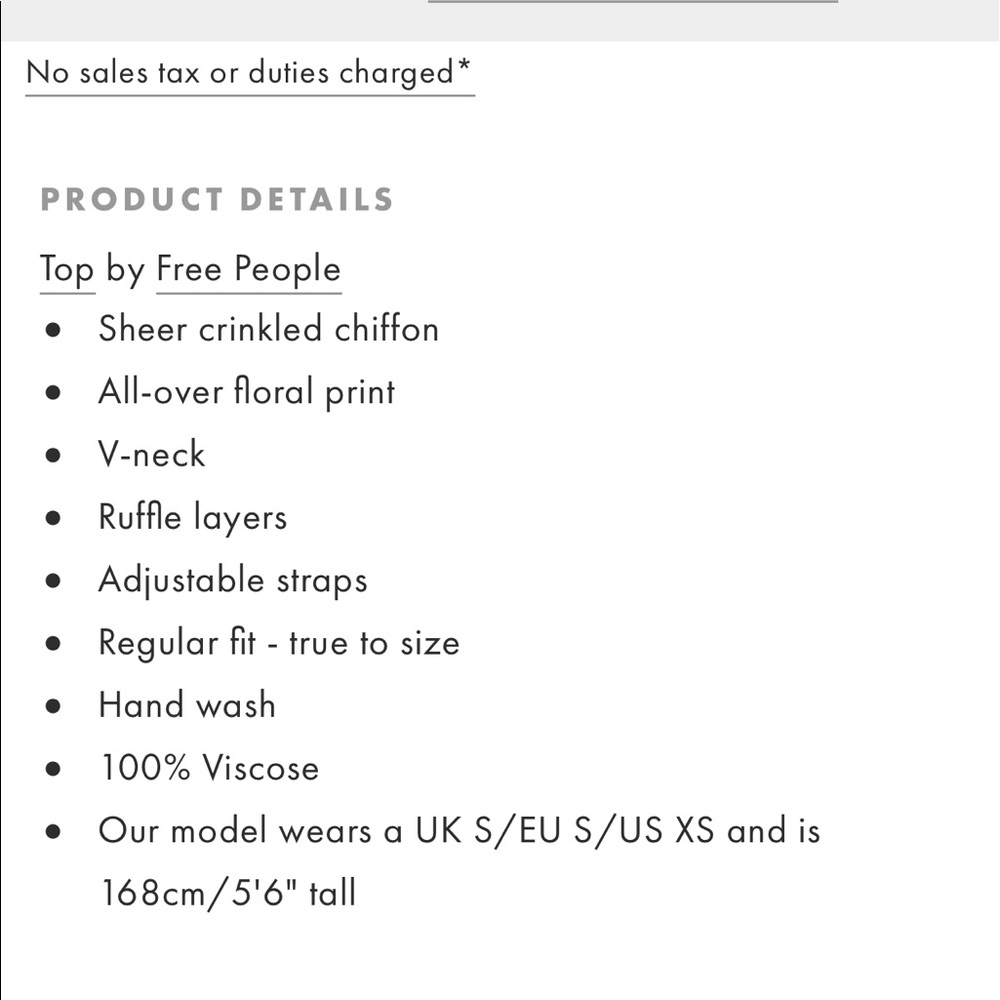The image size is (1000, 1000).
Task: Click the model height "168cm/5'6" tall" text
Action: tap(227, 892)
